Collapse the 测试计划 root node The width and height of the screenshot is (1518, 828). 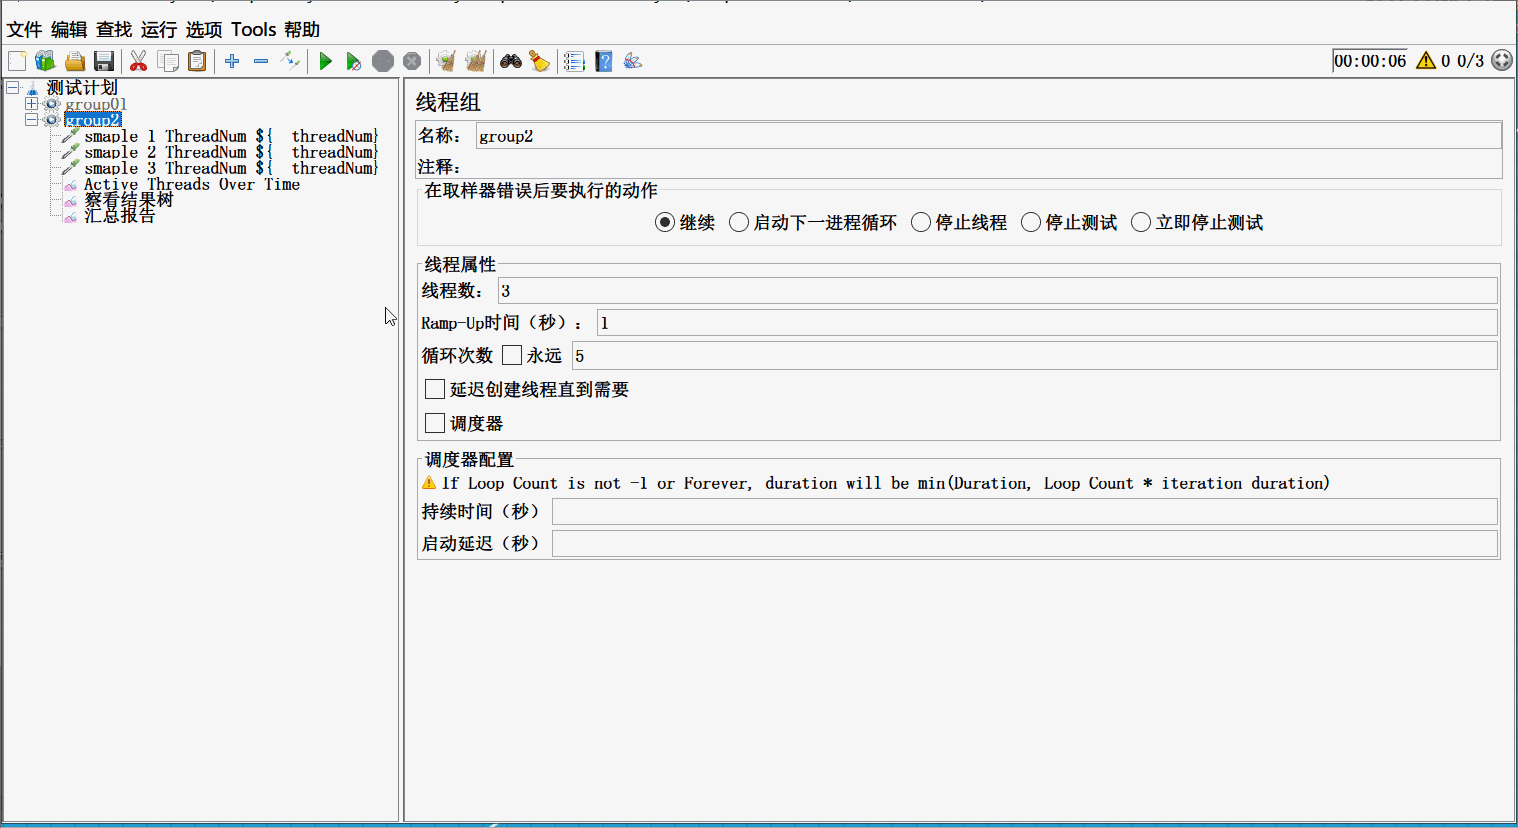(x=11, y=87)
